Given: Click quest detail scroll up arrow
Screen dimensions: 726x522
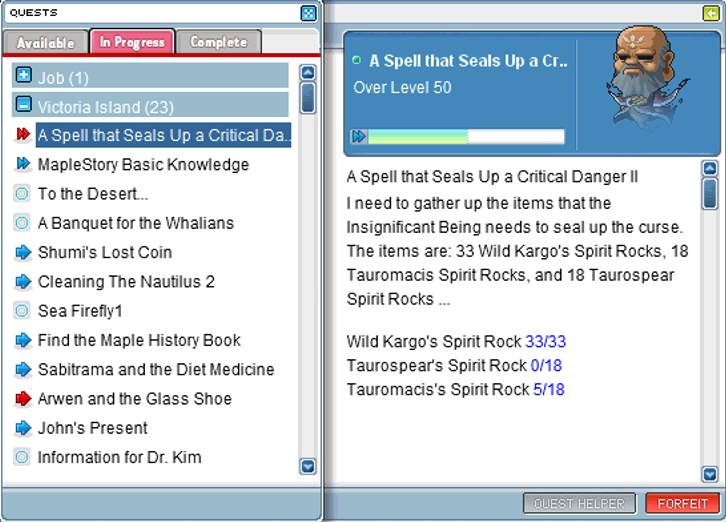Looking at the screenshot, I should [710, 168].
